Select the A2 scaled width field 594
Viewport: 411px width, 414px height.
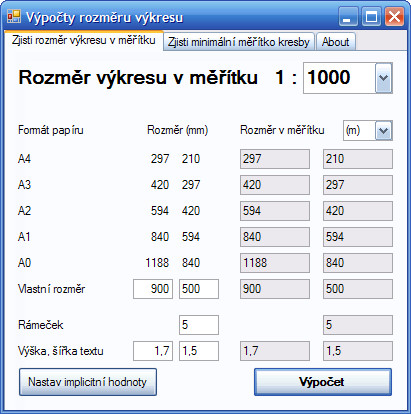(275, 211)
